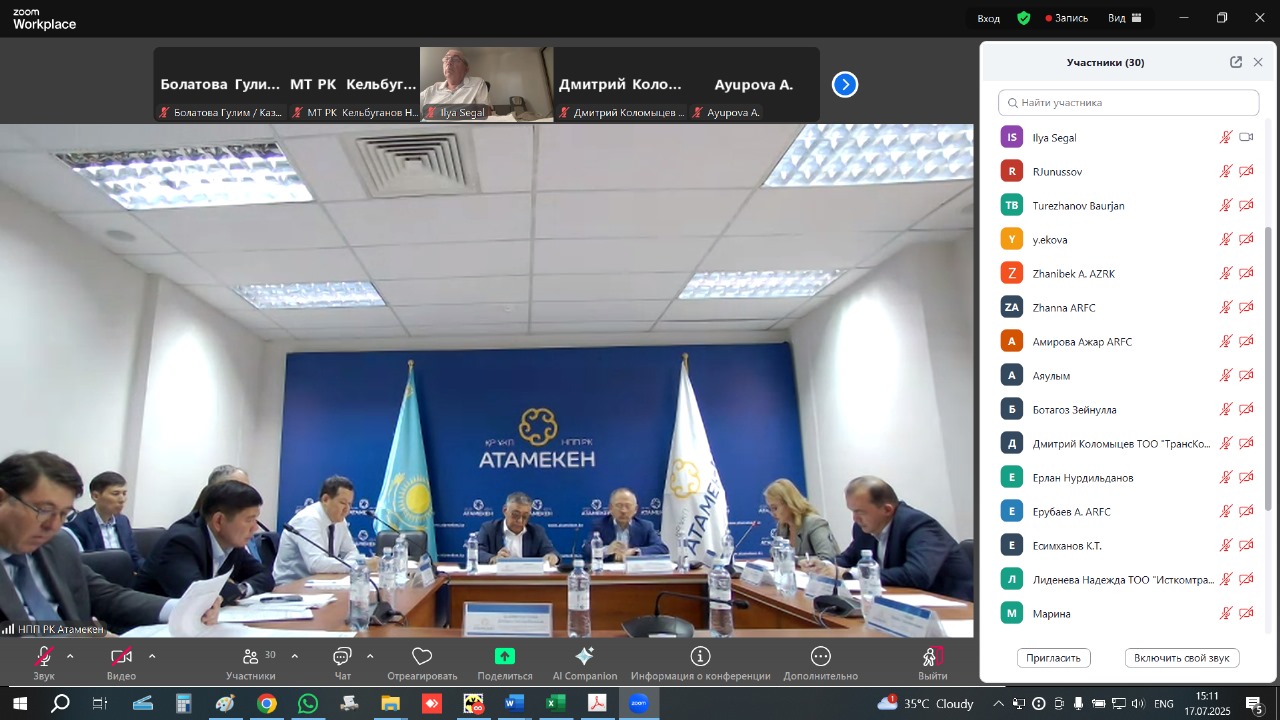The height and width of the screenshot is (720, 1280).
Task: Open Информация о конференции info icon
Action: pos(700,656)
